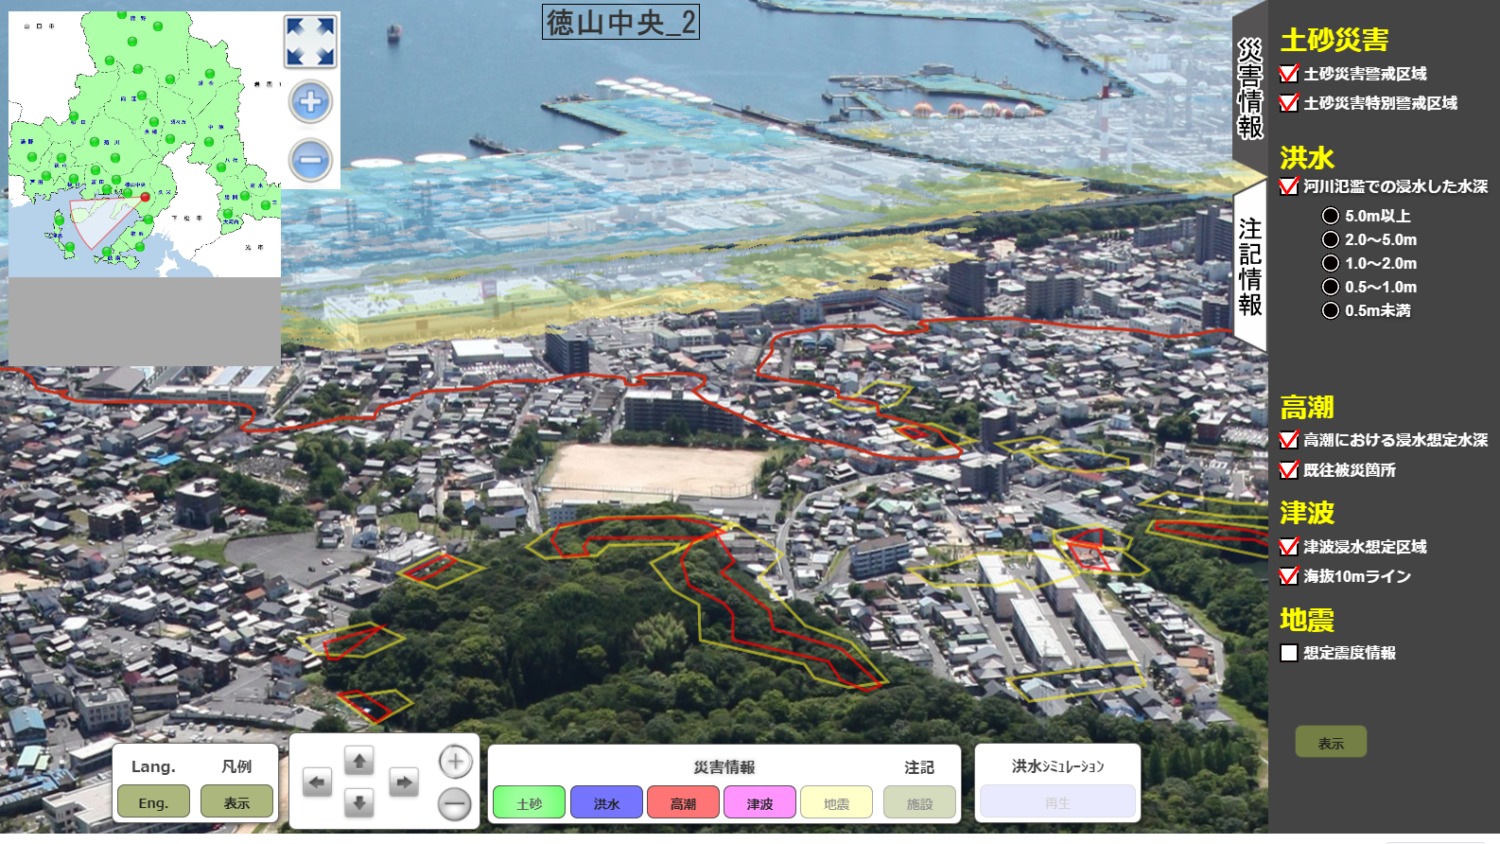This screenshot has width=1500, height=844.
Task: Select the 5.0m以上 flood depth option
Action: click(x=1330, y=216)
